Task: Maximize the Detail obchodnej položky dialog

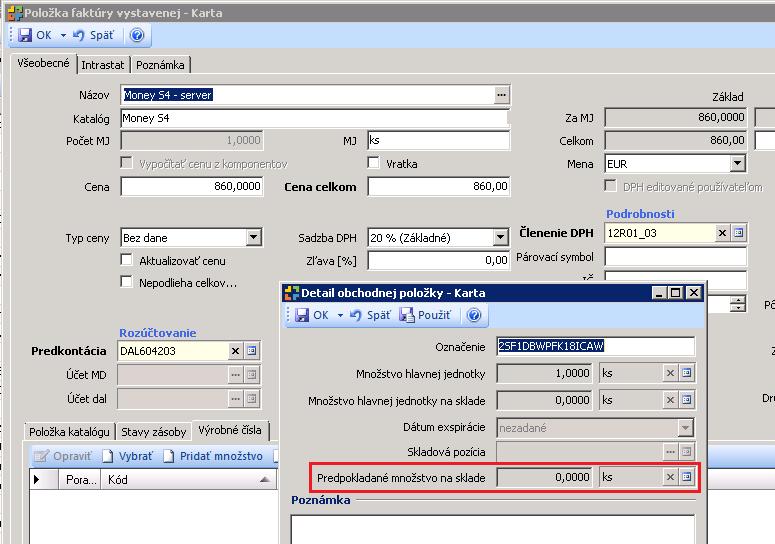Action: [675, 293]
